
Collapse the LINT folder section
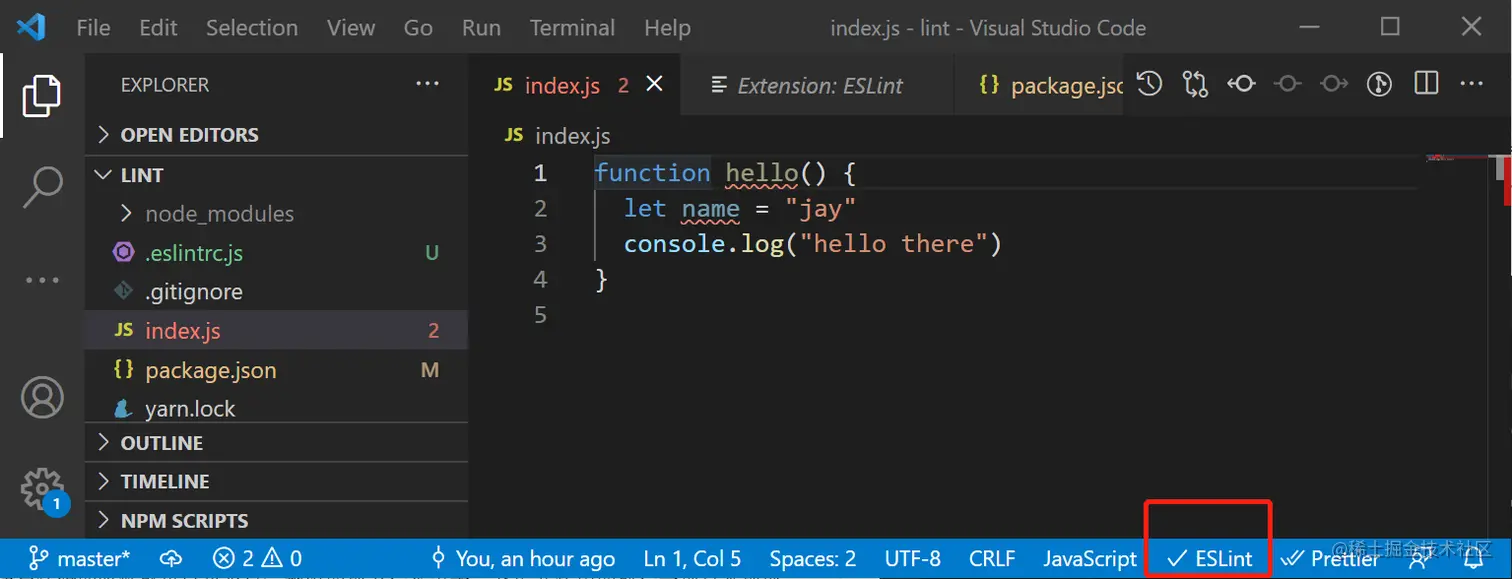tap(277, 175)
